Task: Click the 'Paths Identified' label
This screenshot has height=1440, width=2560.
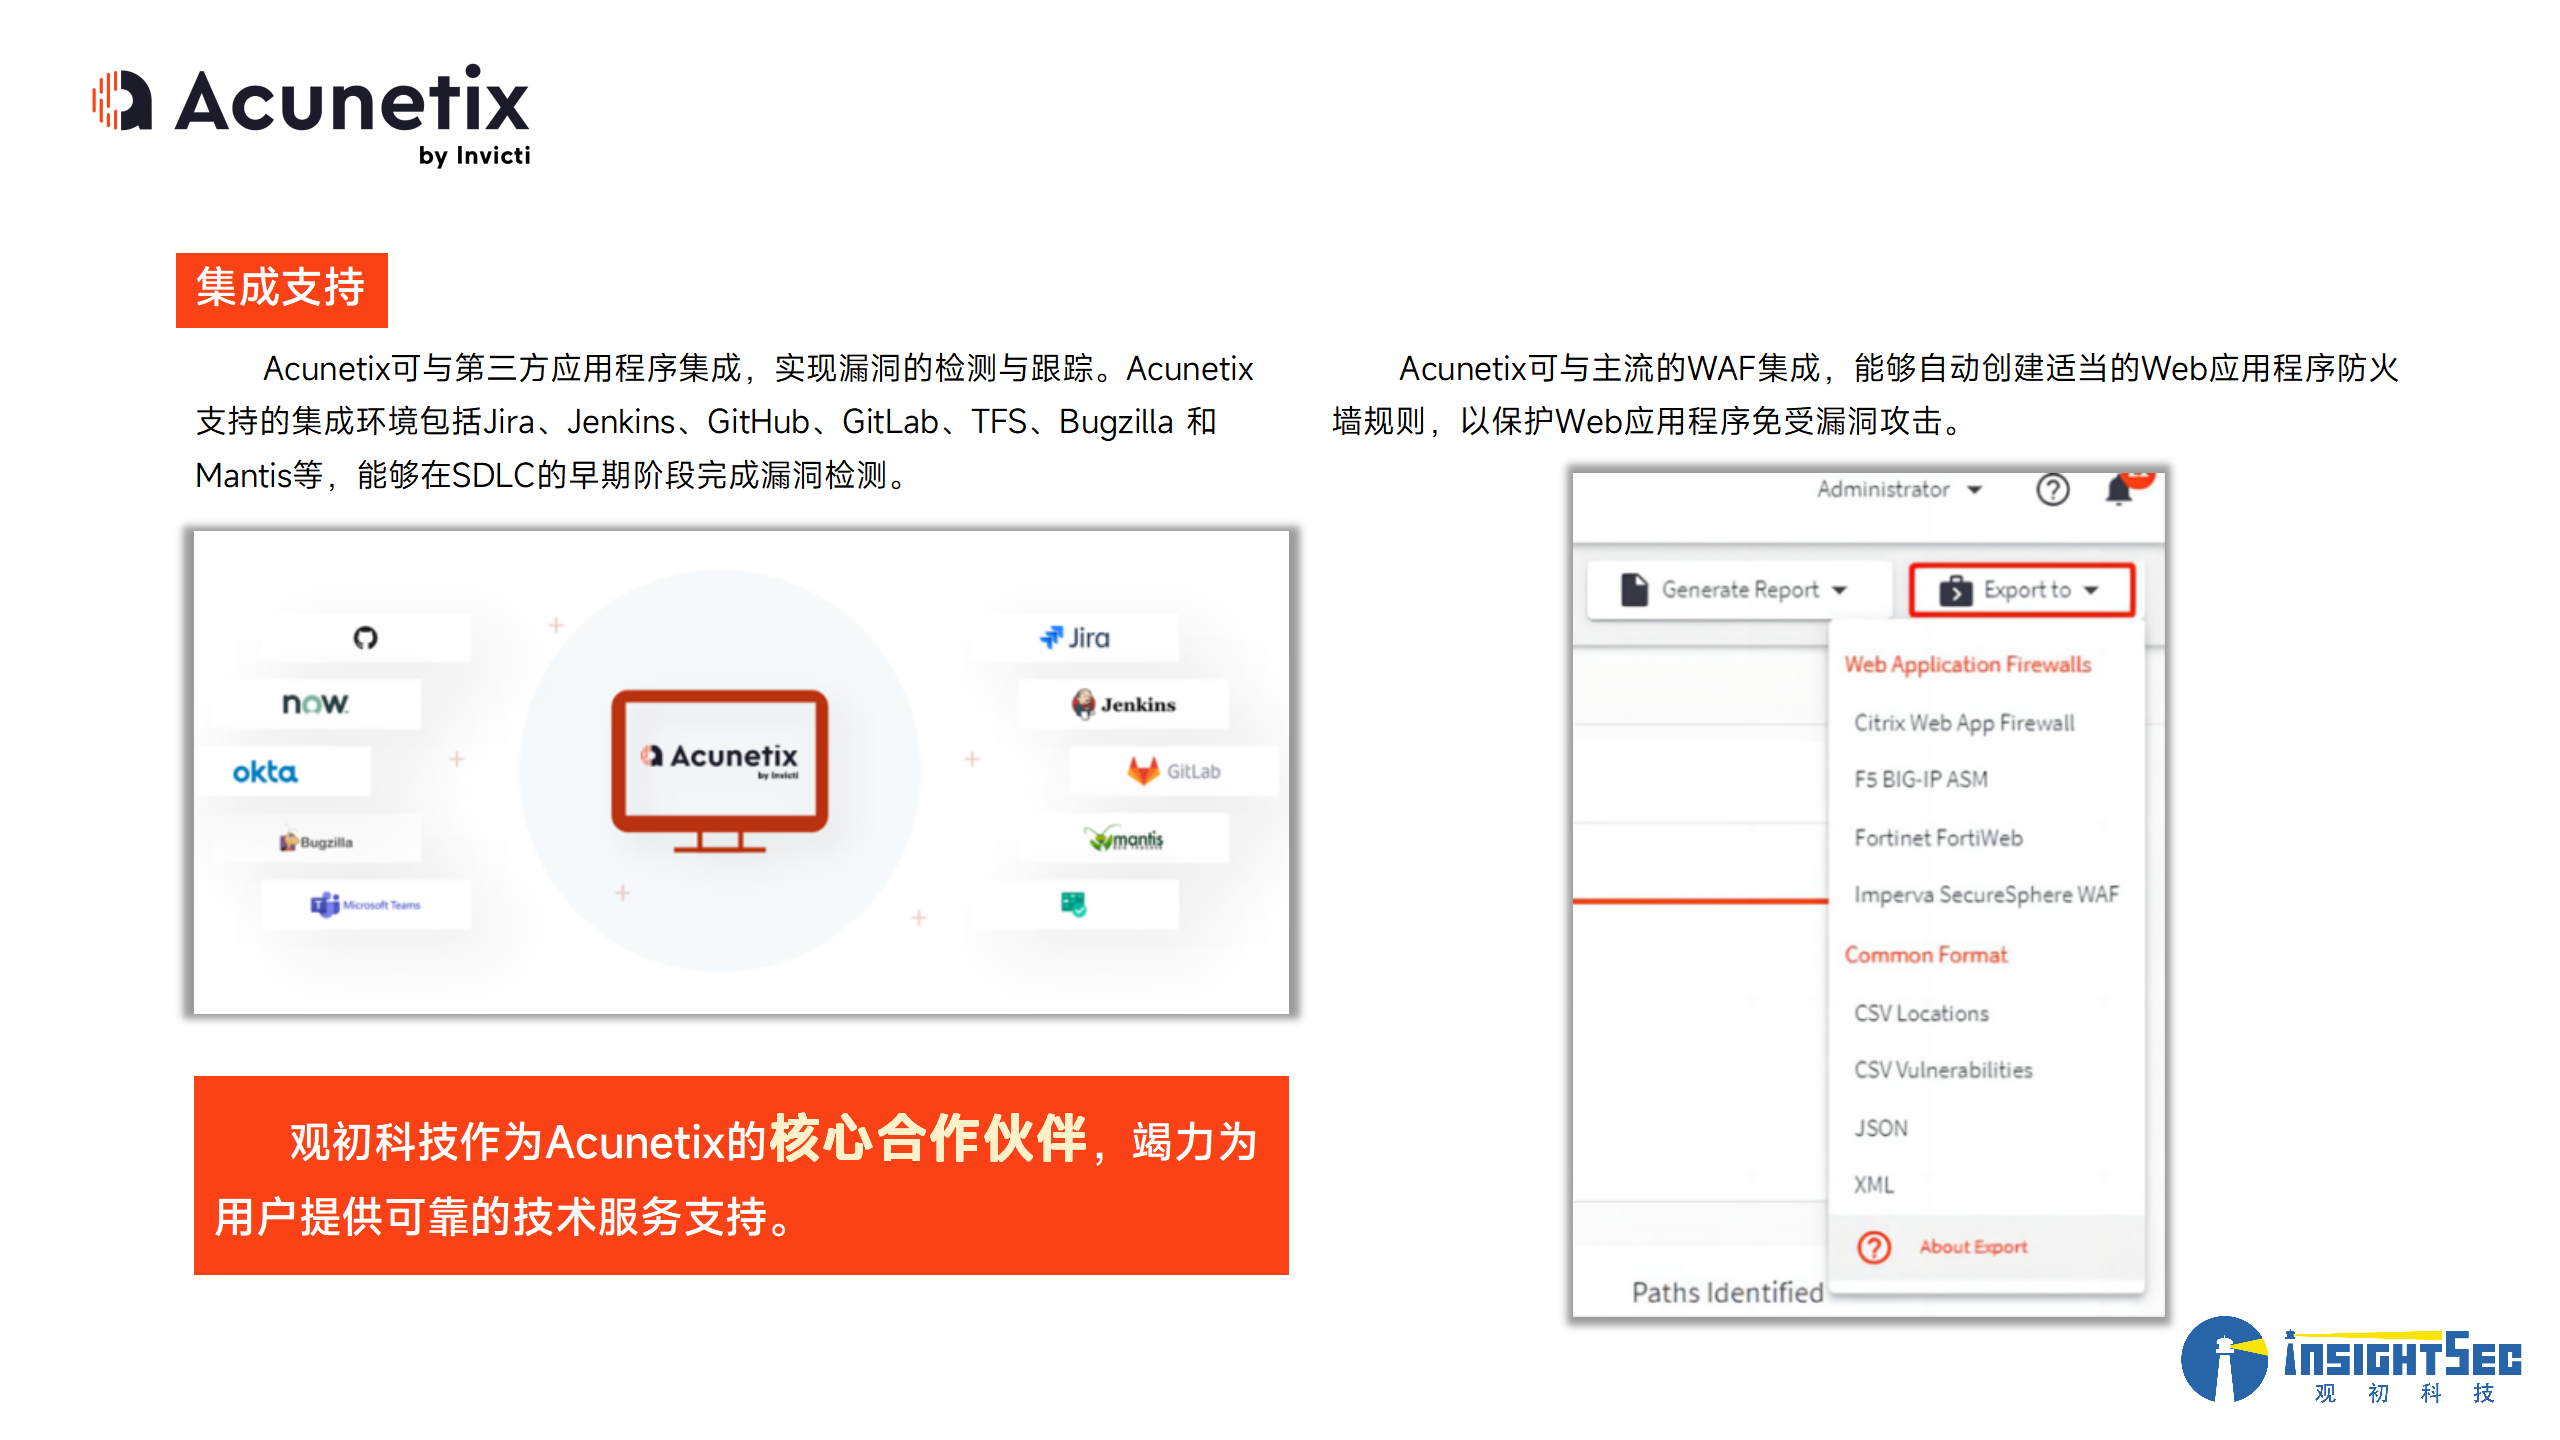Action: tap(1727, 1292)
